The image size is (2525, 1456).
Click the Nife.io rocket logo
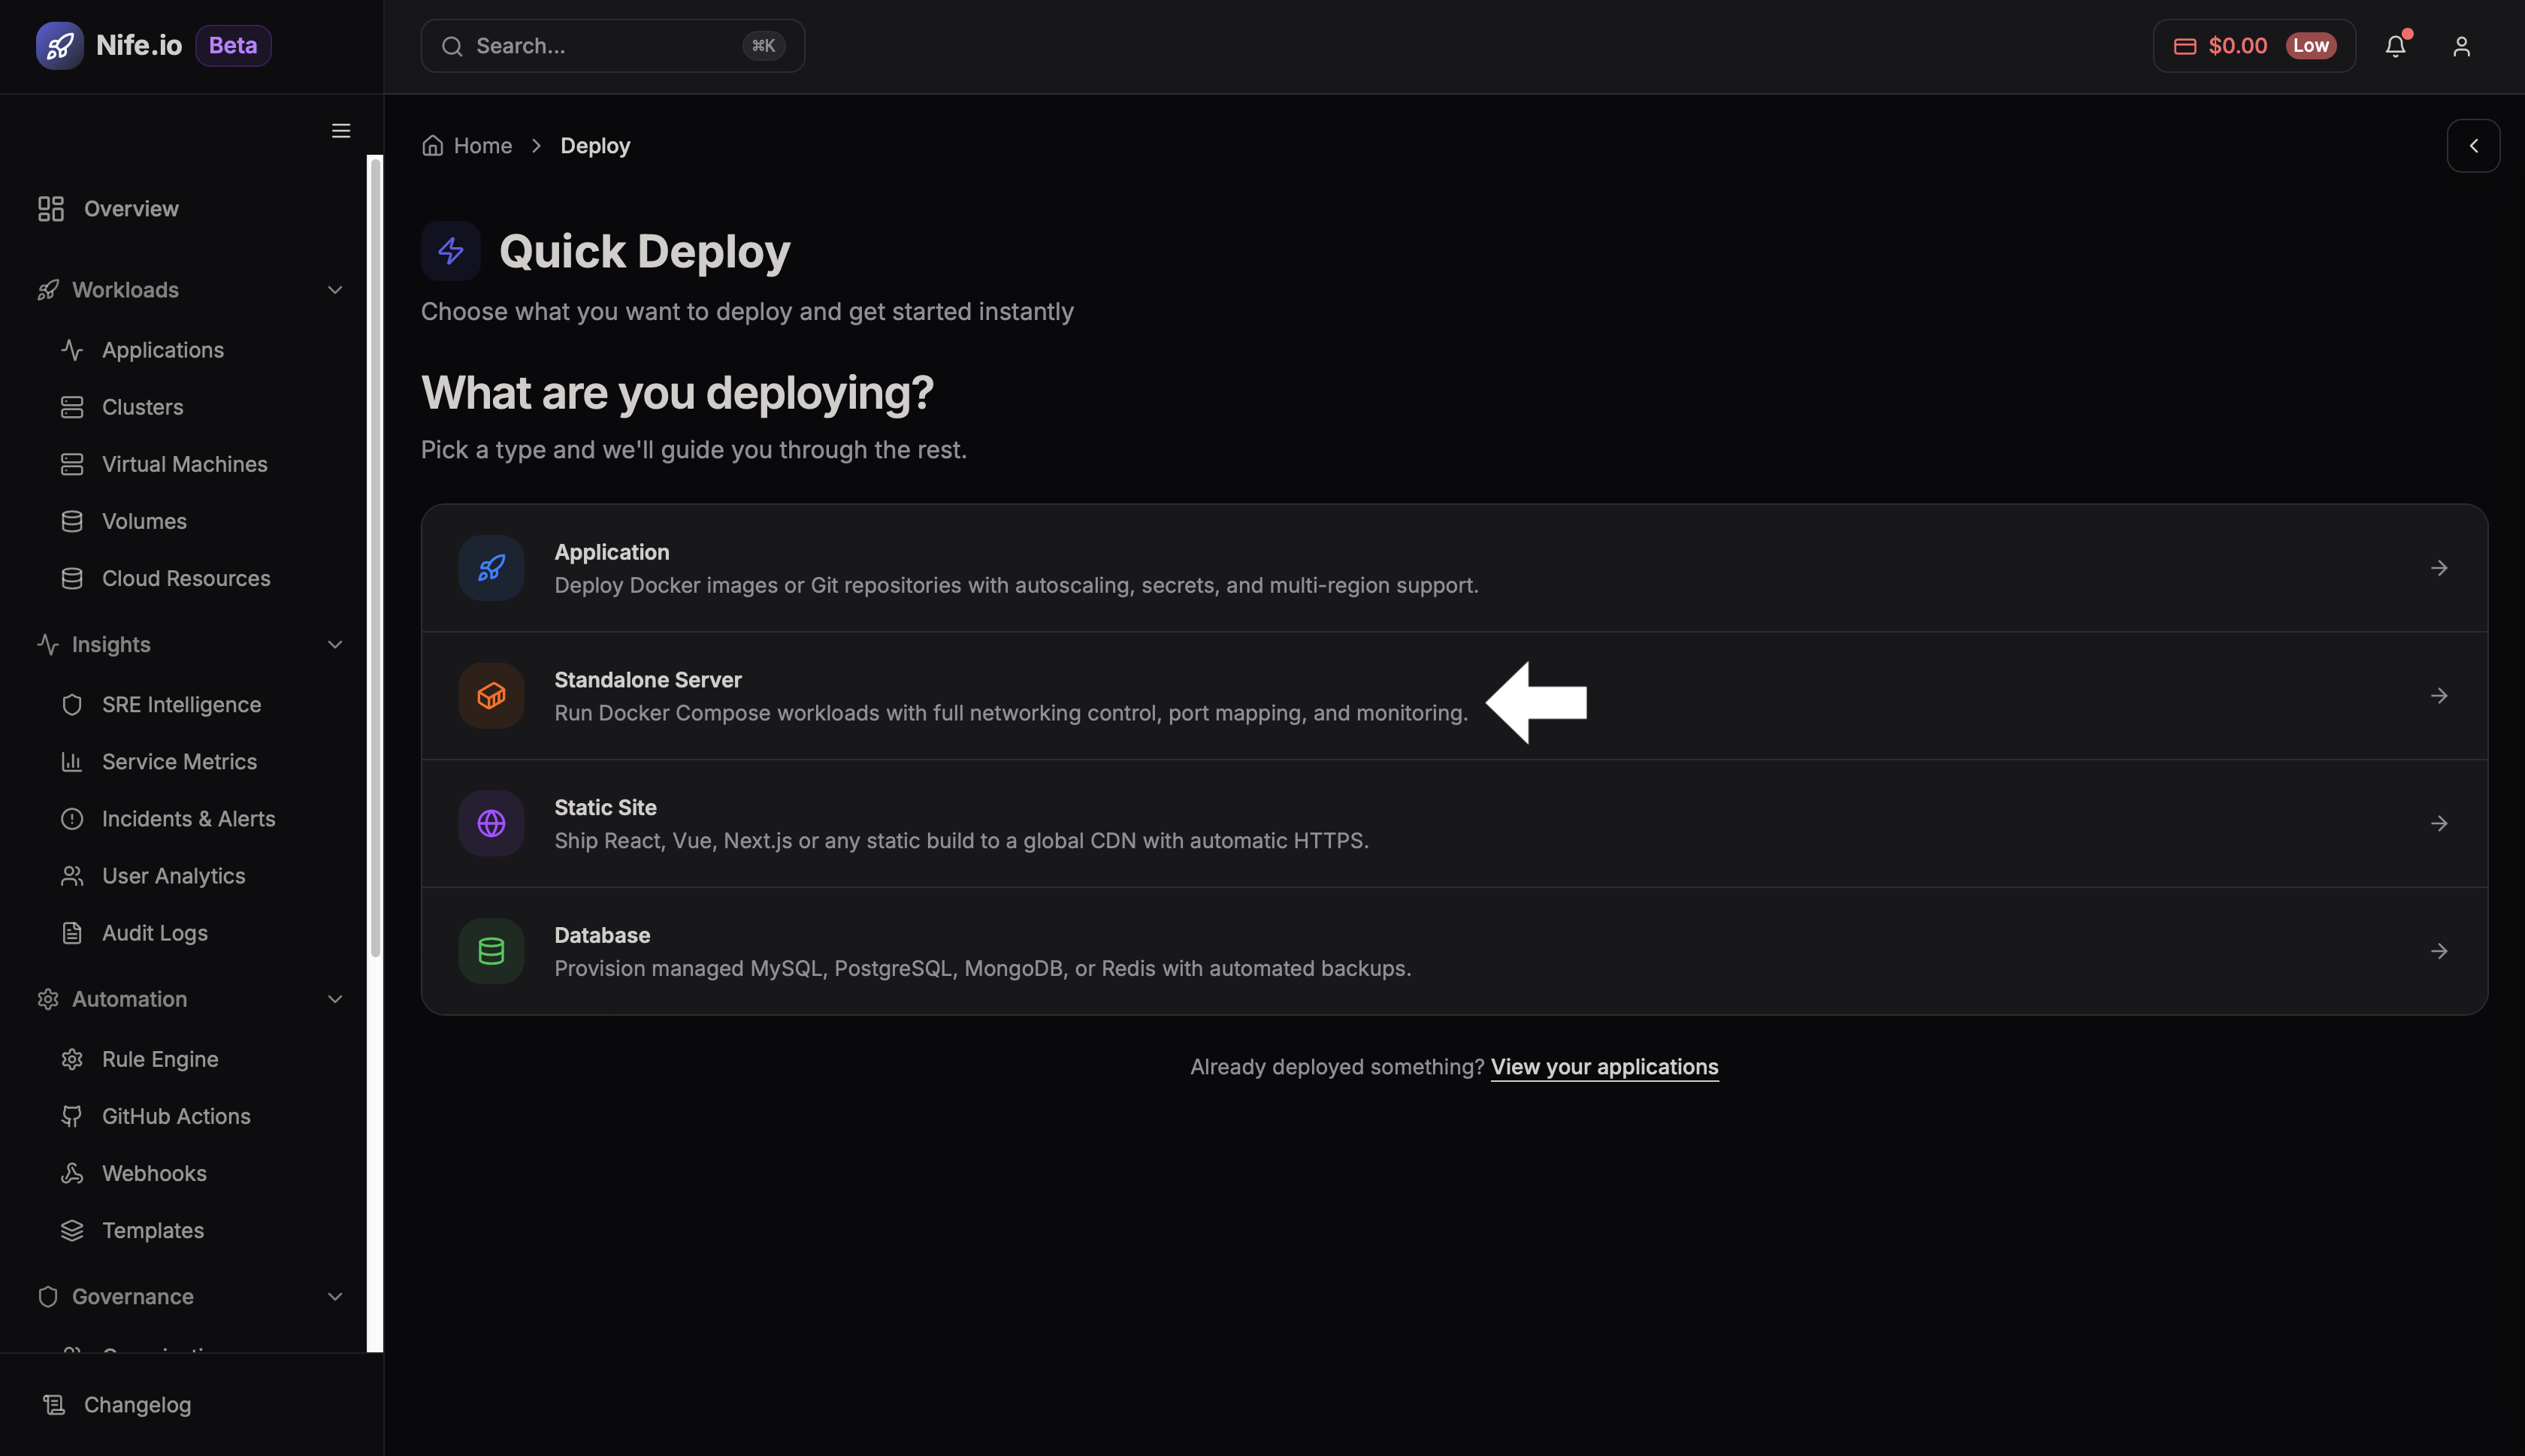[59, 45]
